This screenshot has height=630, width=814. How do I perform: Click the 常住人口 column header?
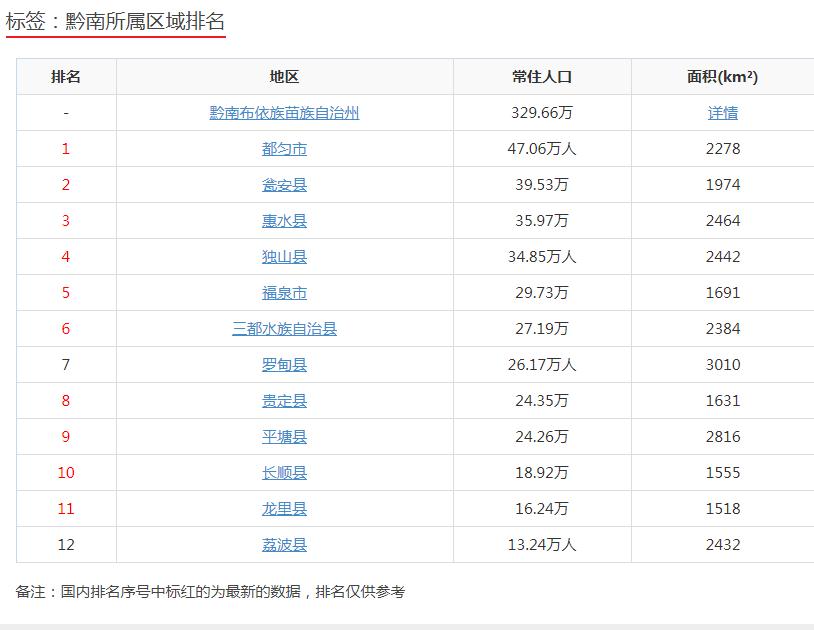point(541,77)
